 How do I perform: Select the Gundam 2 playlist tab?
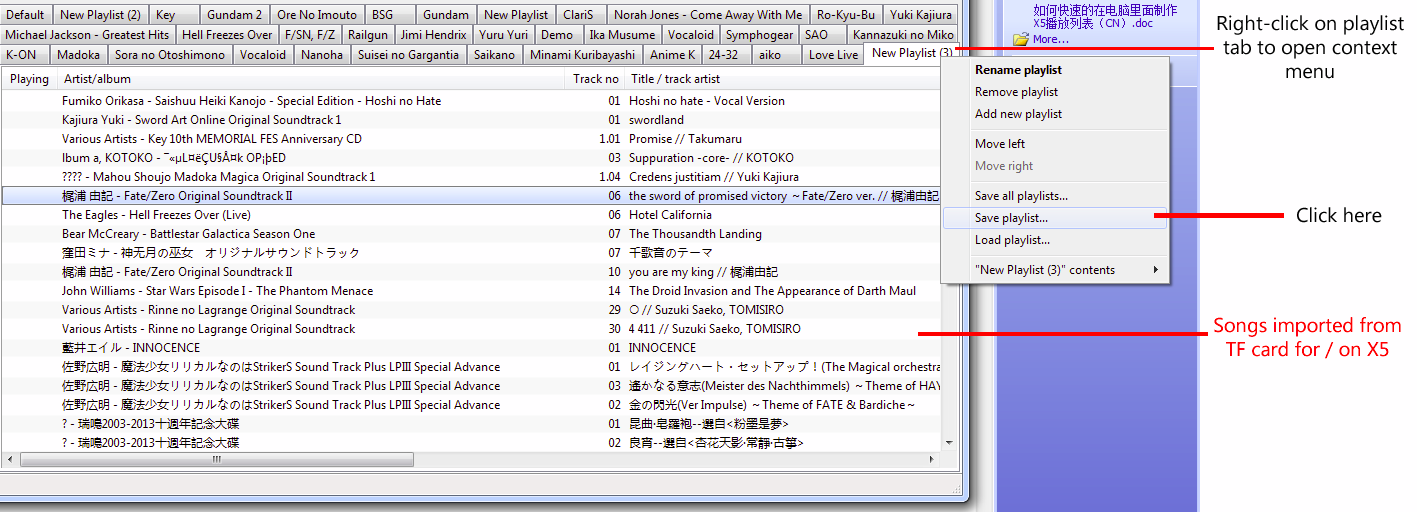[x=234, y=15]
